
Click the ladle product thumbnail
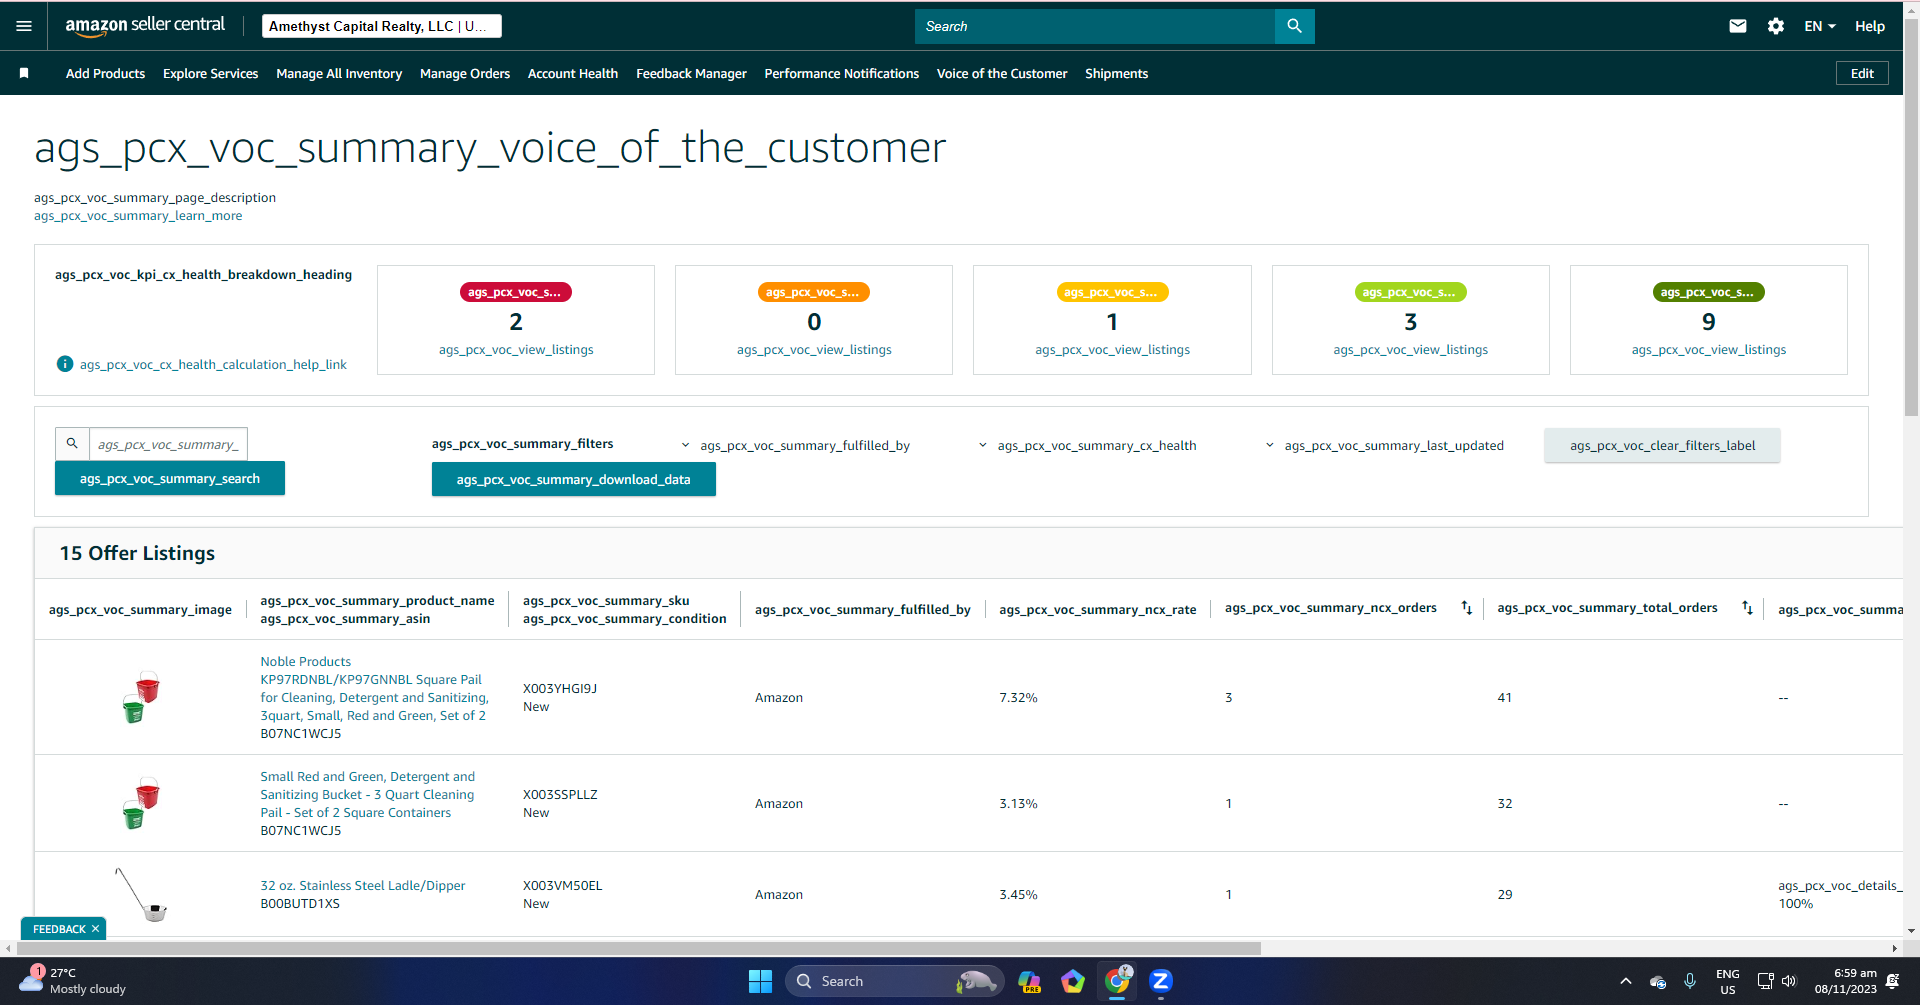(x=140, y=894)
